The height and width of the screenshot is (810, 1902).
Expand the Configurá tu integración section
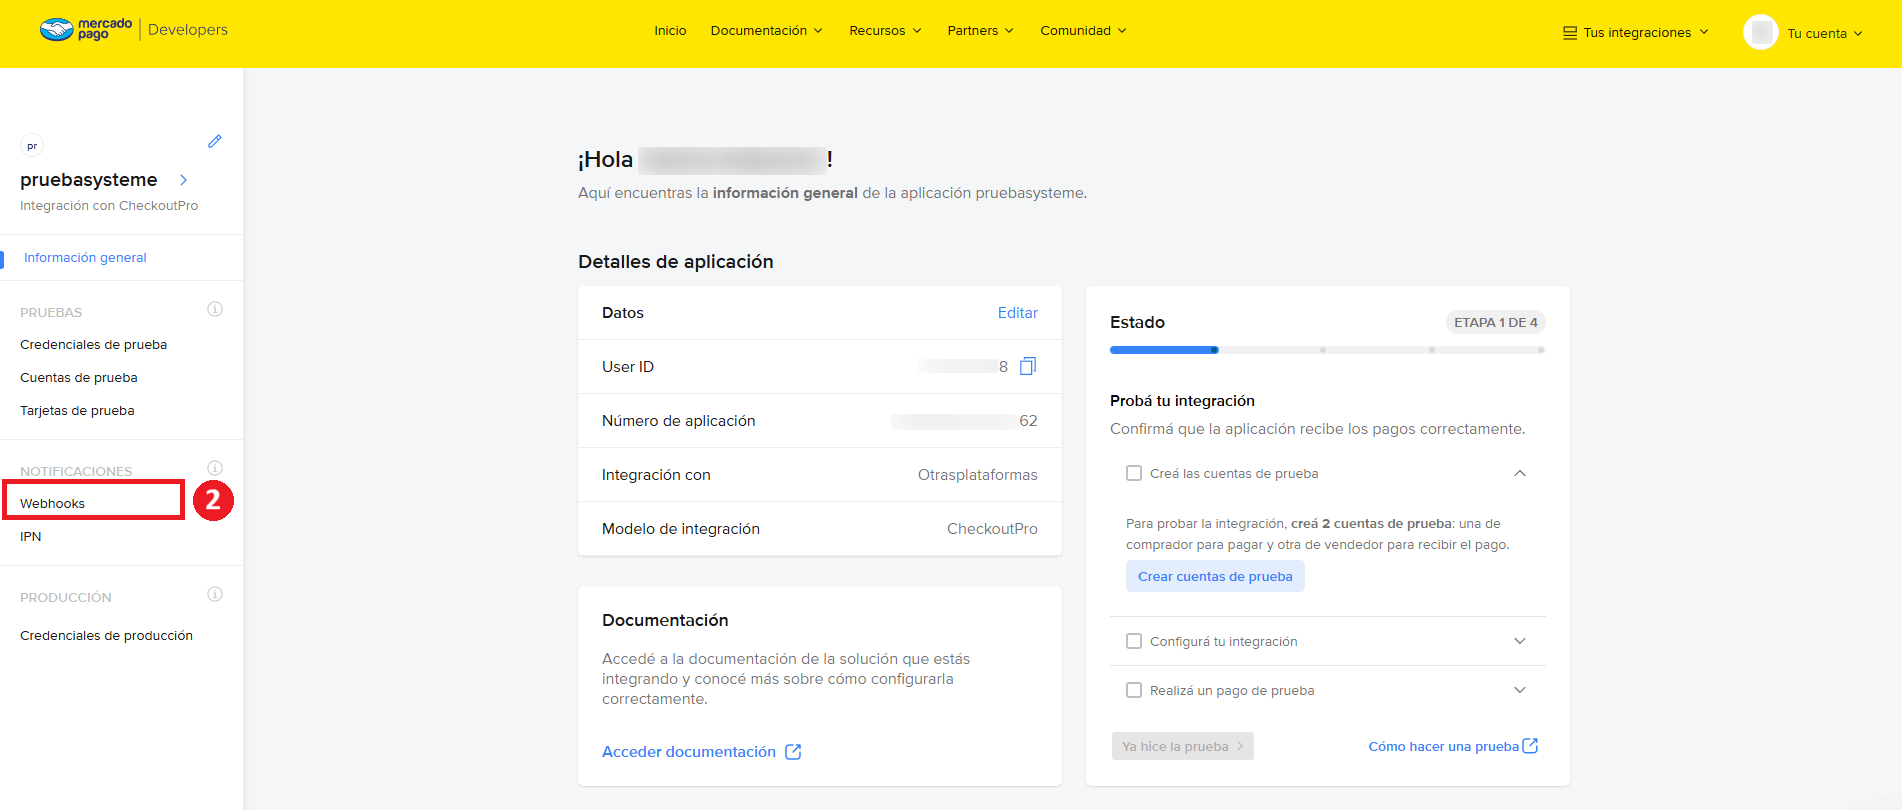[x=1520, y=641]
